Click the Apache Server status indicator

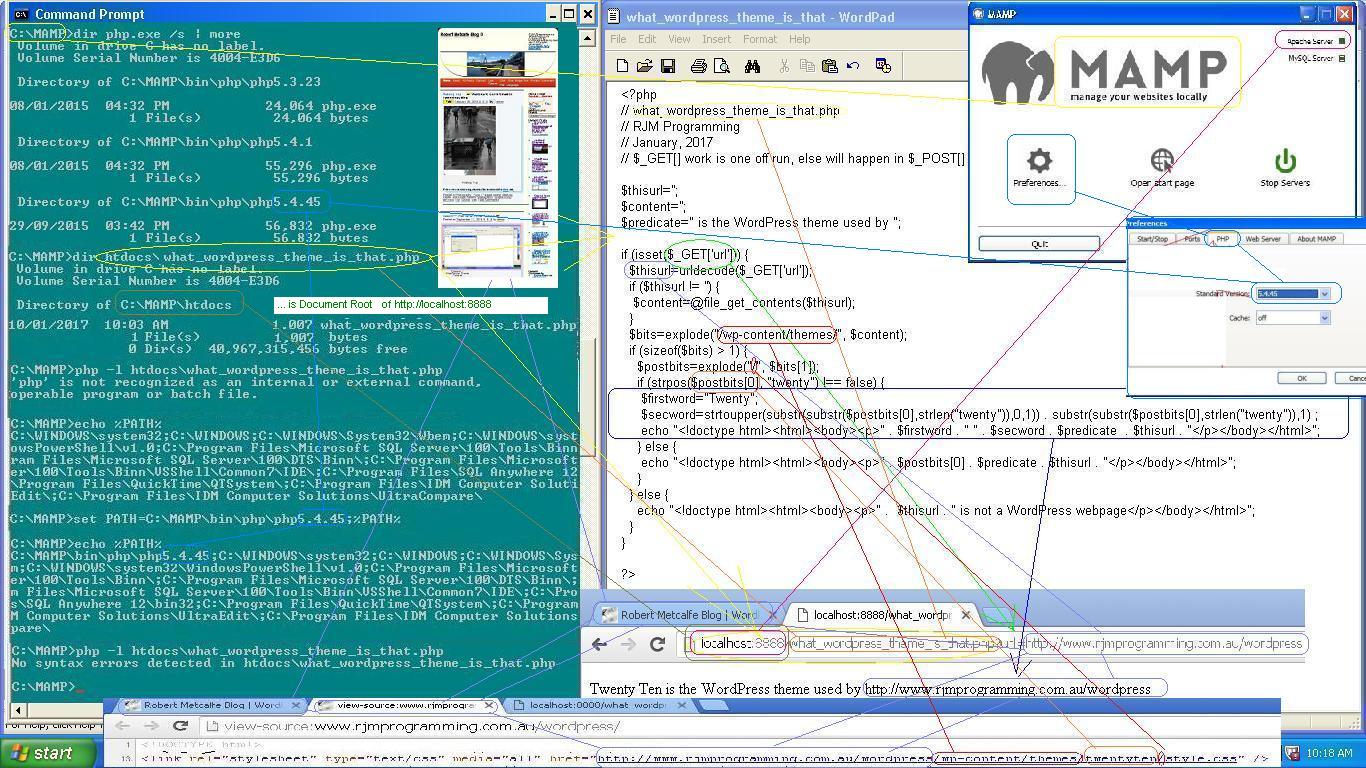(x=1342, y=41)
